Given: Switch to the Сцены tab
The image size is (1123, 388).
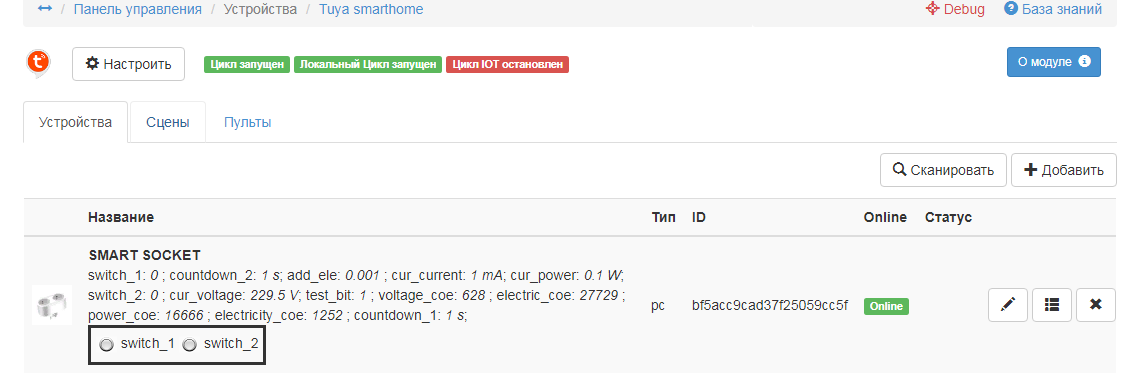Looking at the screenshot, I should 168,122.
